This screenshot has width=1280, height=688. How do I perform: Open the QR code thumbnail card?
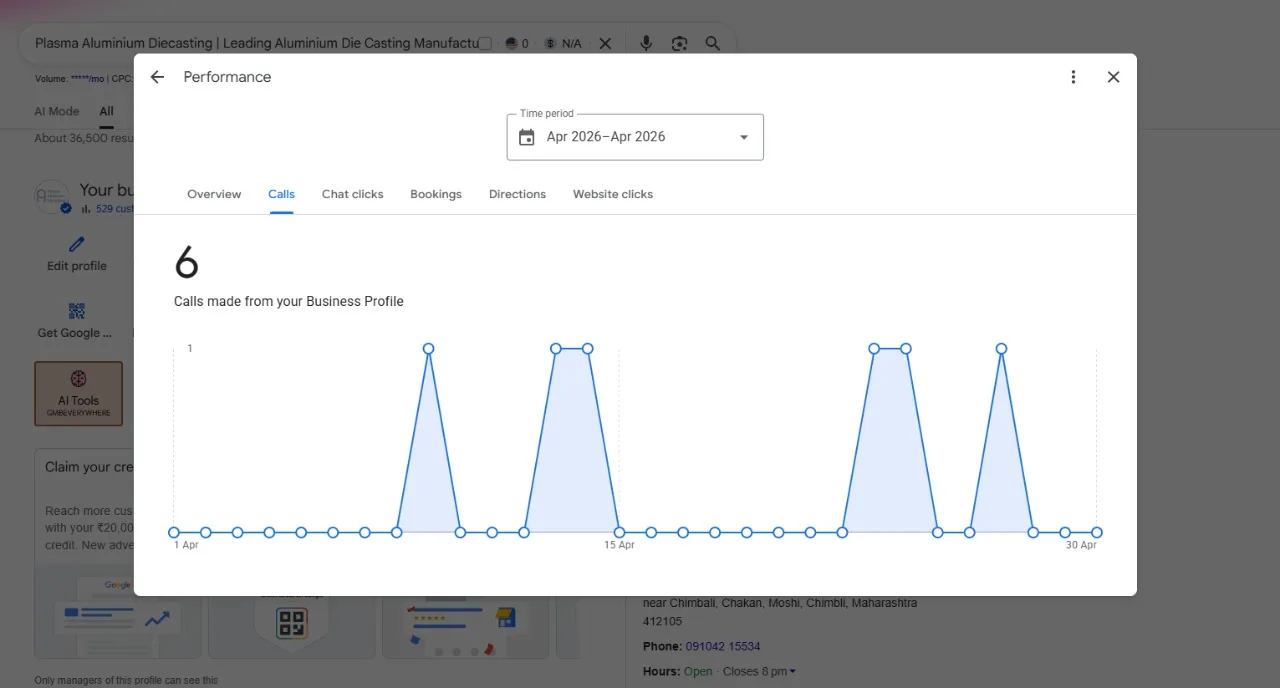(291, 624)
